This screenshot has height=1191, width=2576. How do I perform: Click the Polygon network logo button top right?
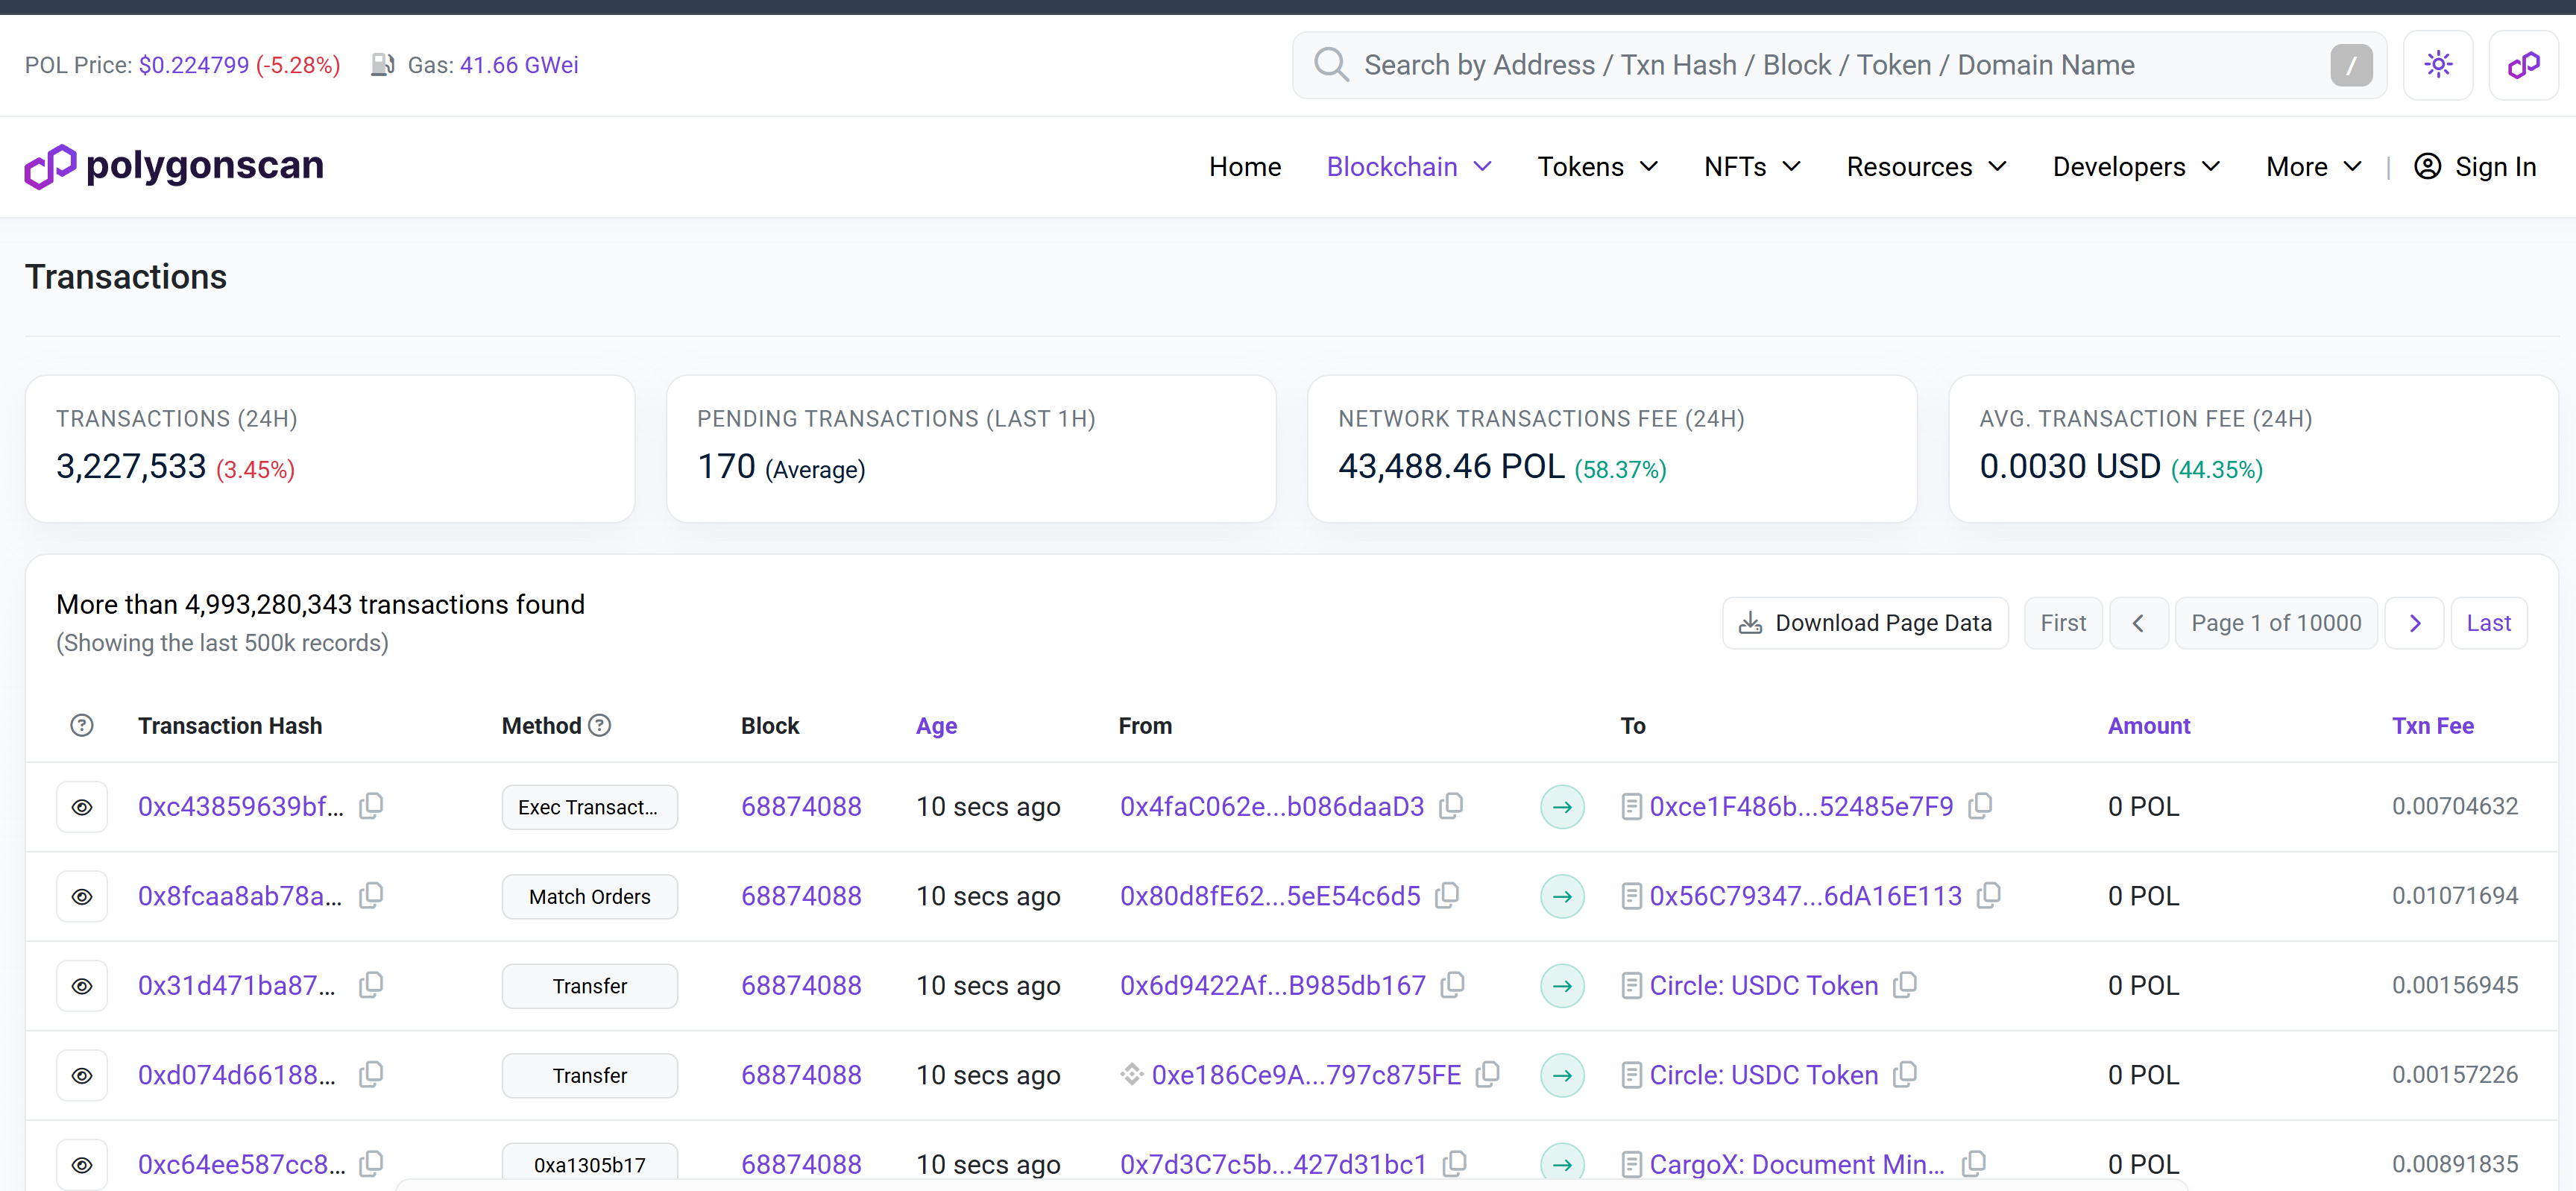(x=2522, y=65)
